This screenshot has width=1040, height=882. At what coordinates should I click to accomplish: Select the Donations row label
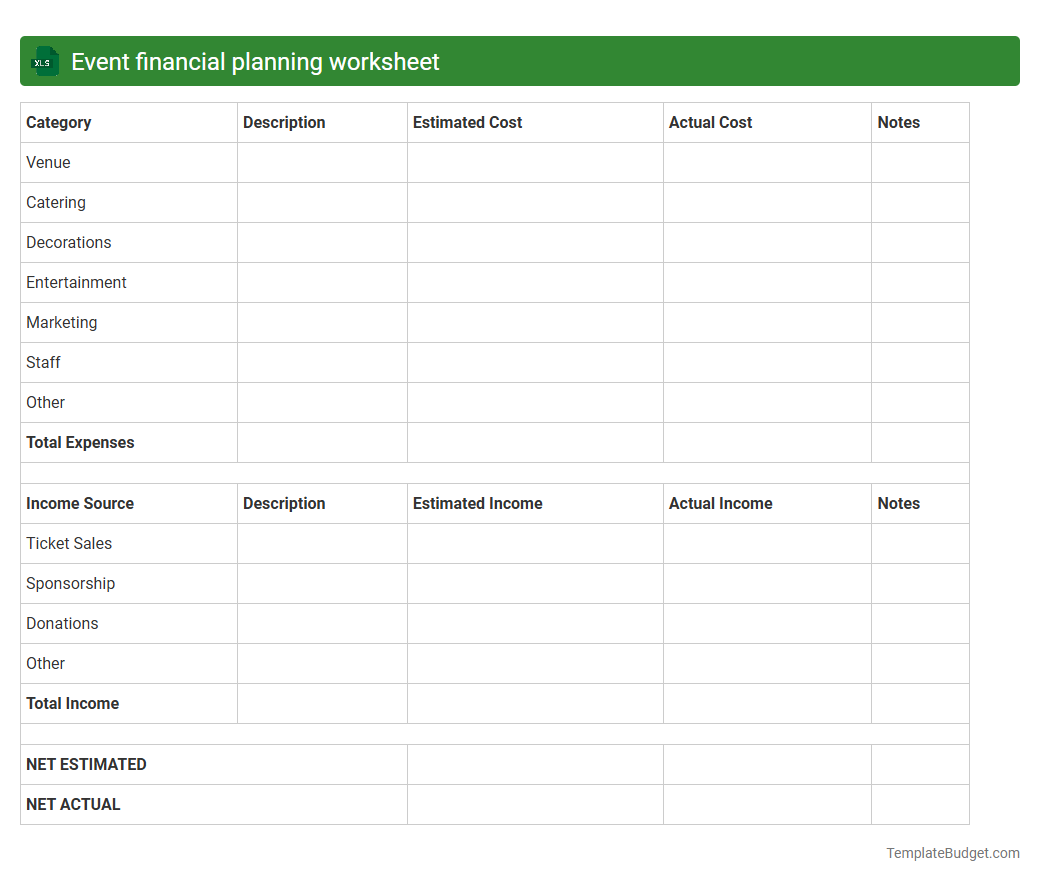[x=62, y=623]
